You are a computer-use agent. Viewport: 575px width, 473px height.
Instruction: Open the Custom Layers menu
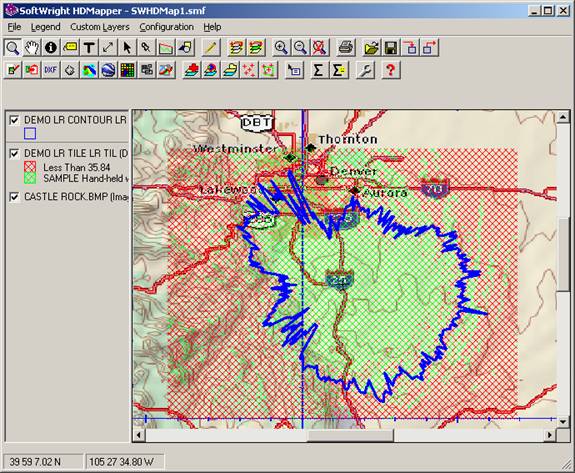(100, 27)
